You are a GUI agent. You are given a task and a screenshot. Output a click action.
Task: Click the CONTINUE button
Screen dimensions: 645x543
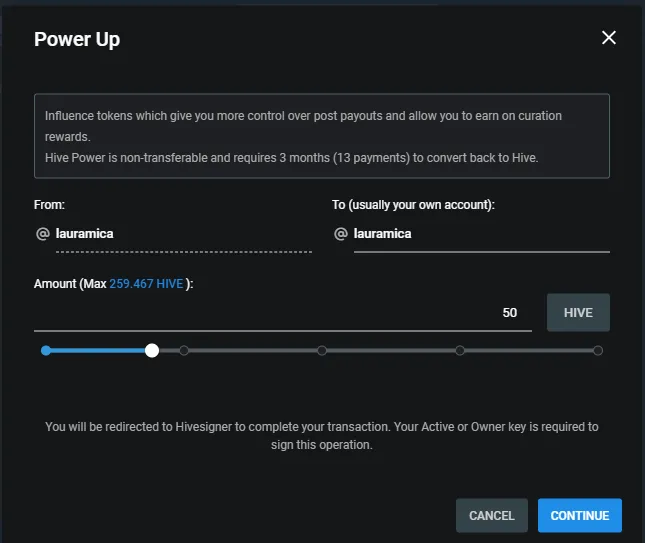580,515
